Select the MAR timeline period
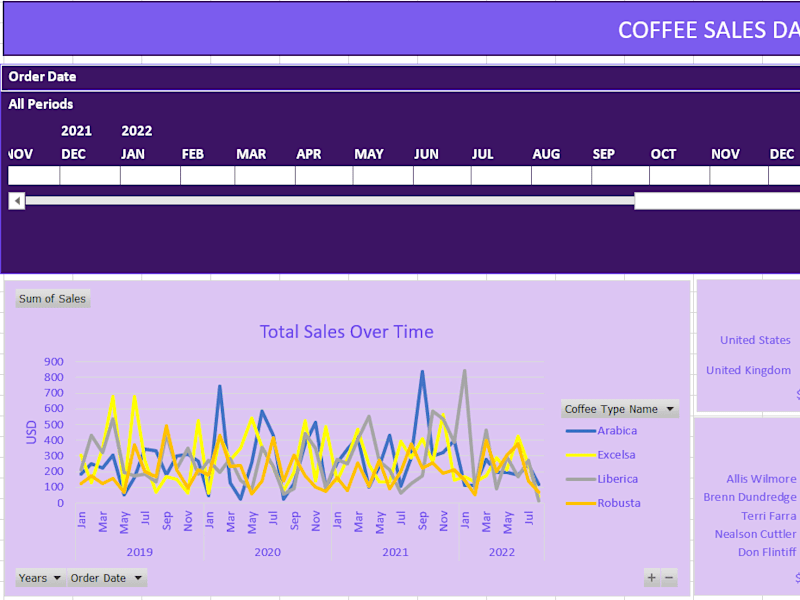The width and height of the screenshot is (800, 600). pos(265,176)
